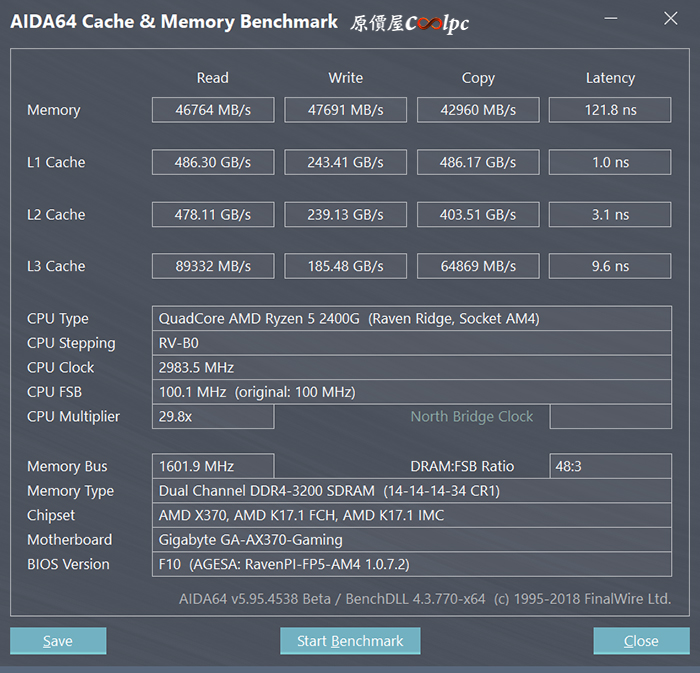The width and height of the screenshot is (700, 673).
Task: Click Motherboard field Gigabyte GA-AX370-Gaming
Action: pos(412,540)
